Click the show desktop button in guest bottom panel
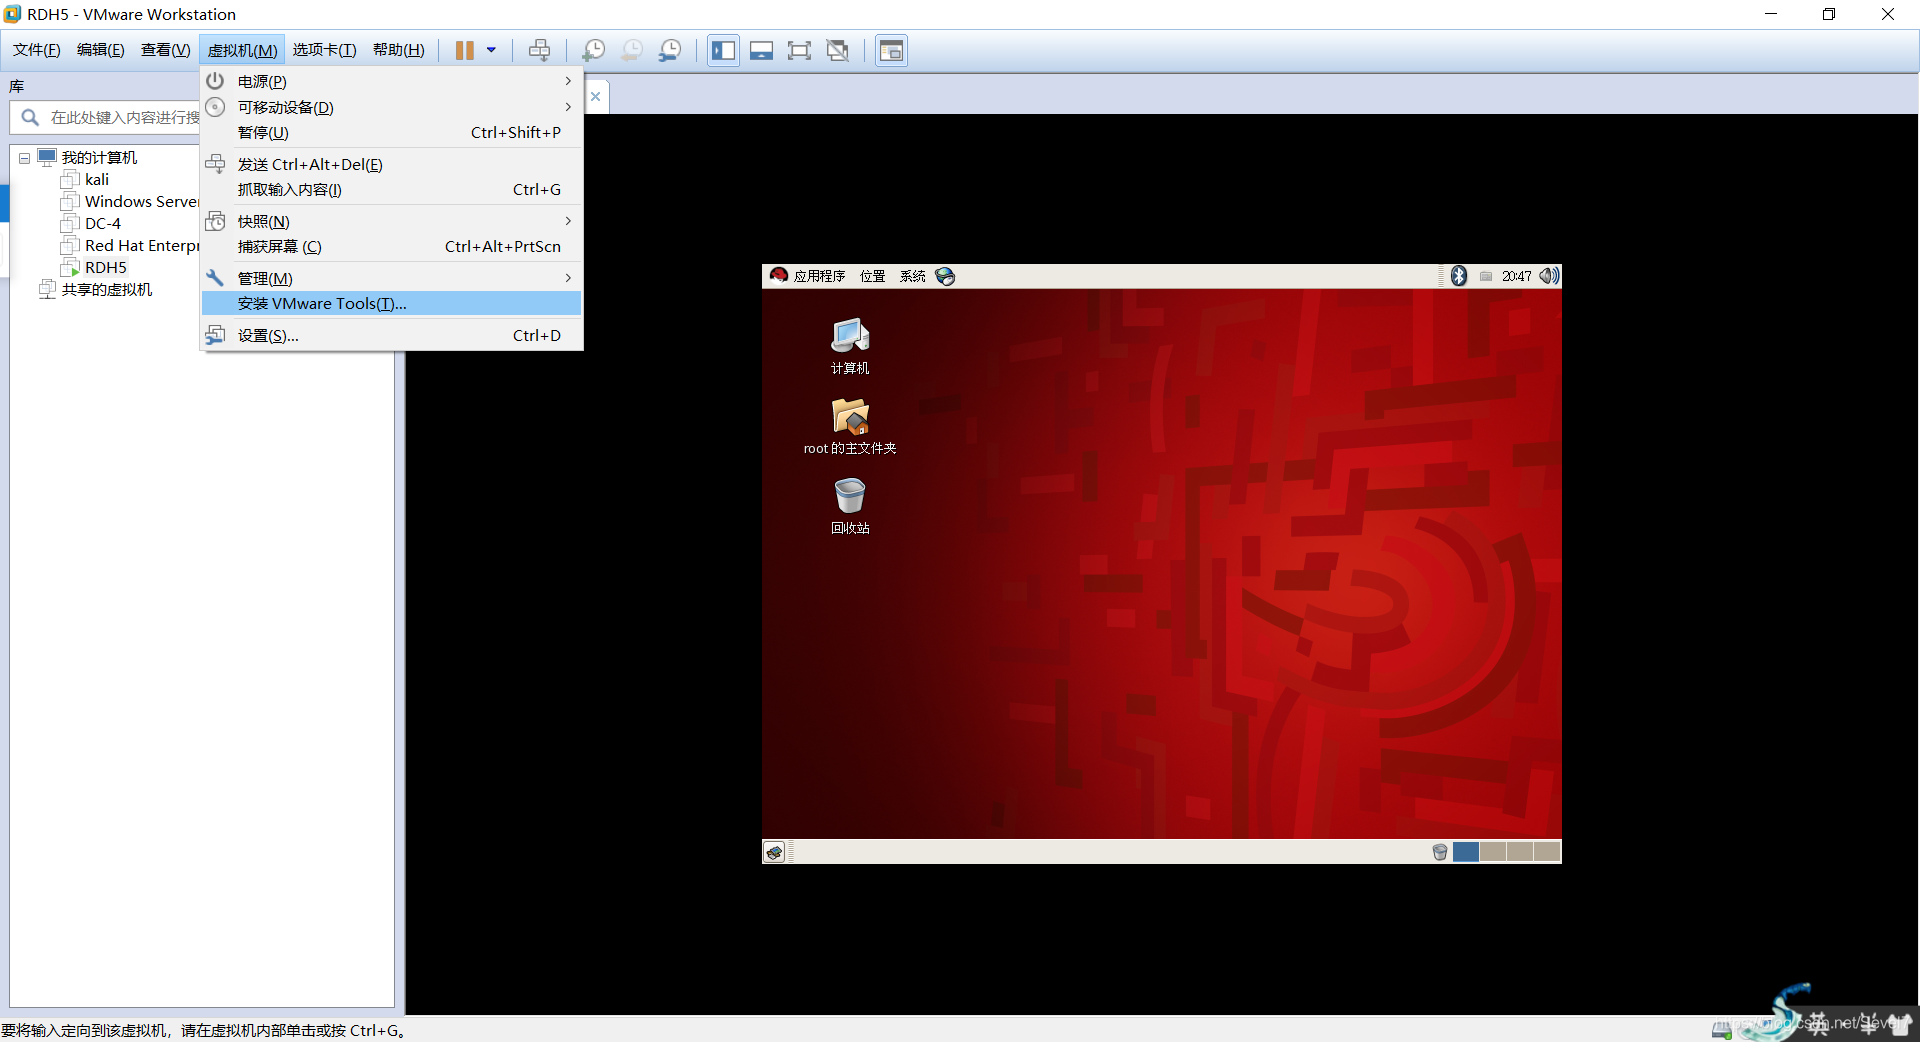 [774, 852]
